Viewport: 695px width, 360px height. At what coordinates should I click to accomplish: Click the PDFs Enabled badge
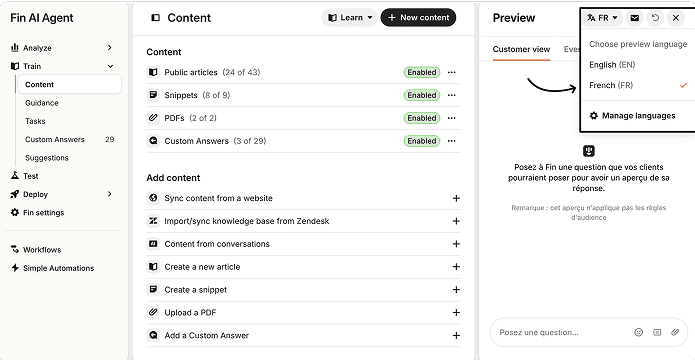(x=422, y=118)
